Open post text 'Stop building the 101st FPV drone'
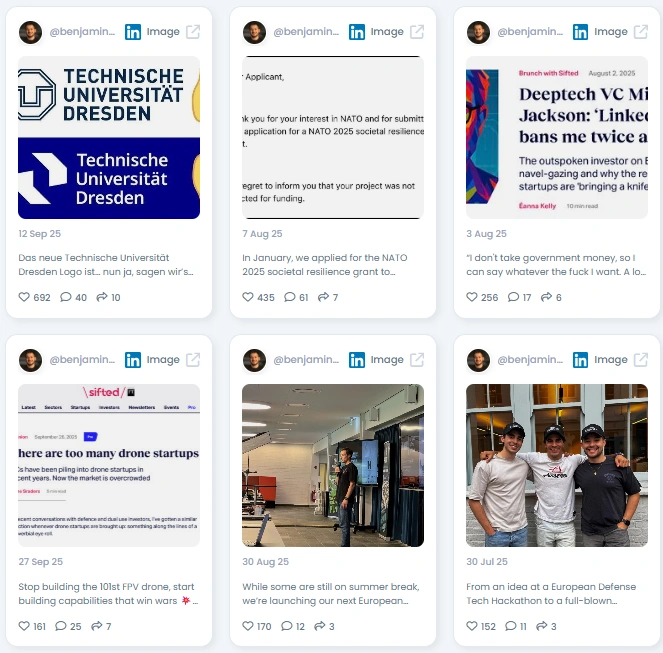The image size is (663, 653). coord(108,593)
